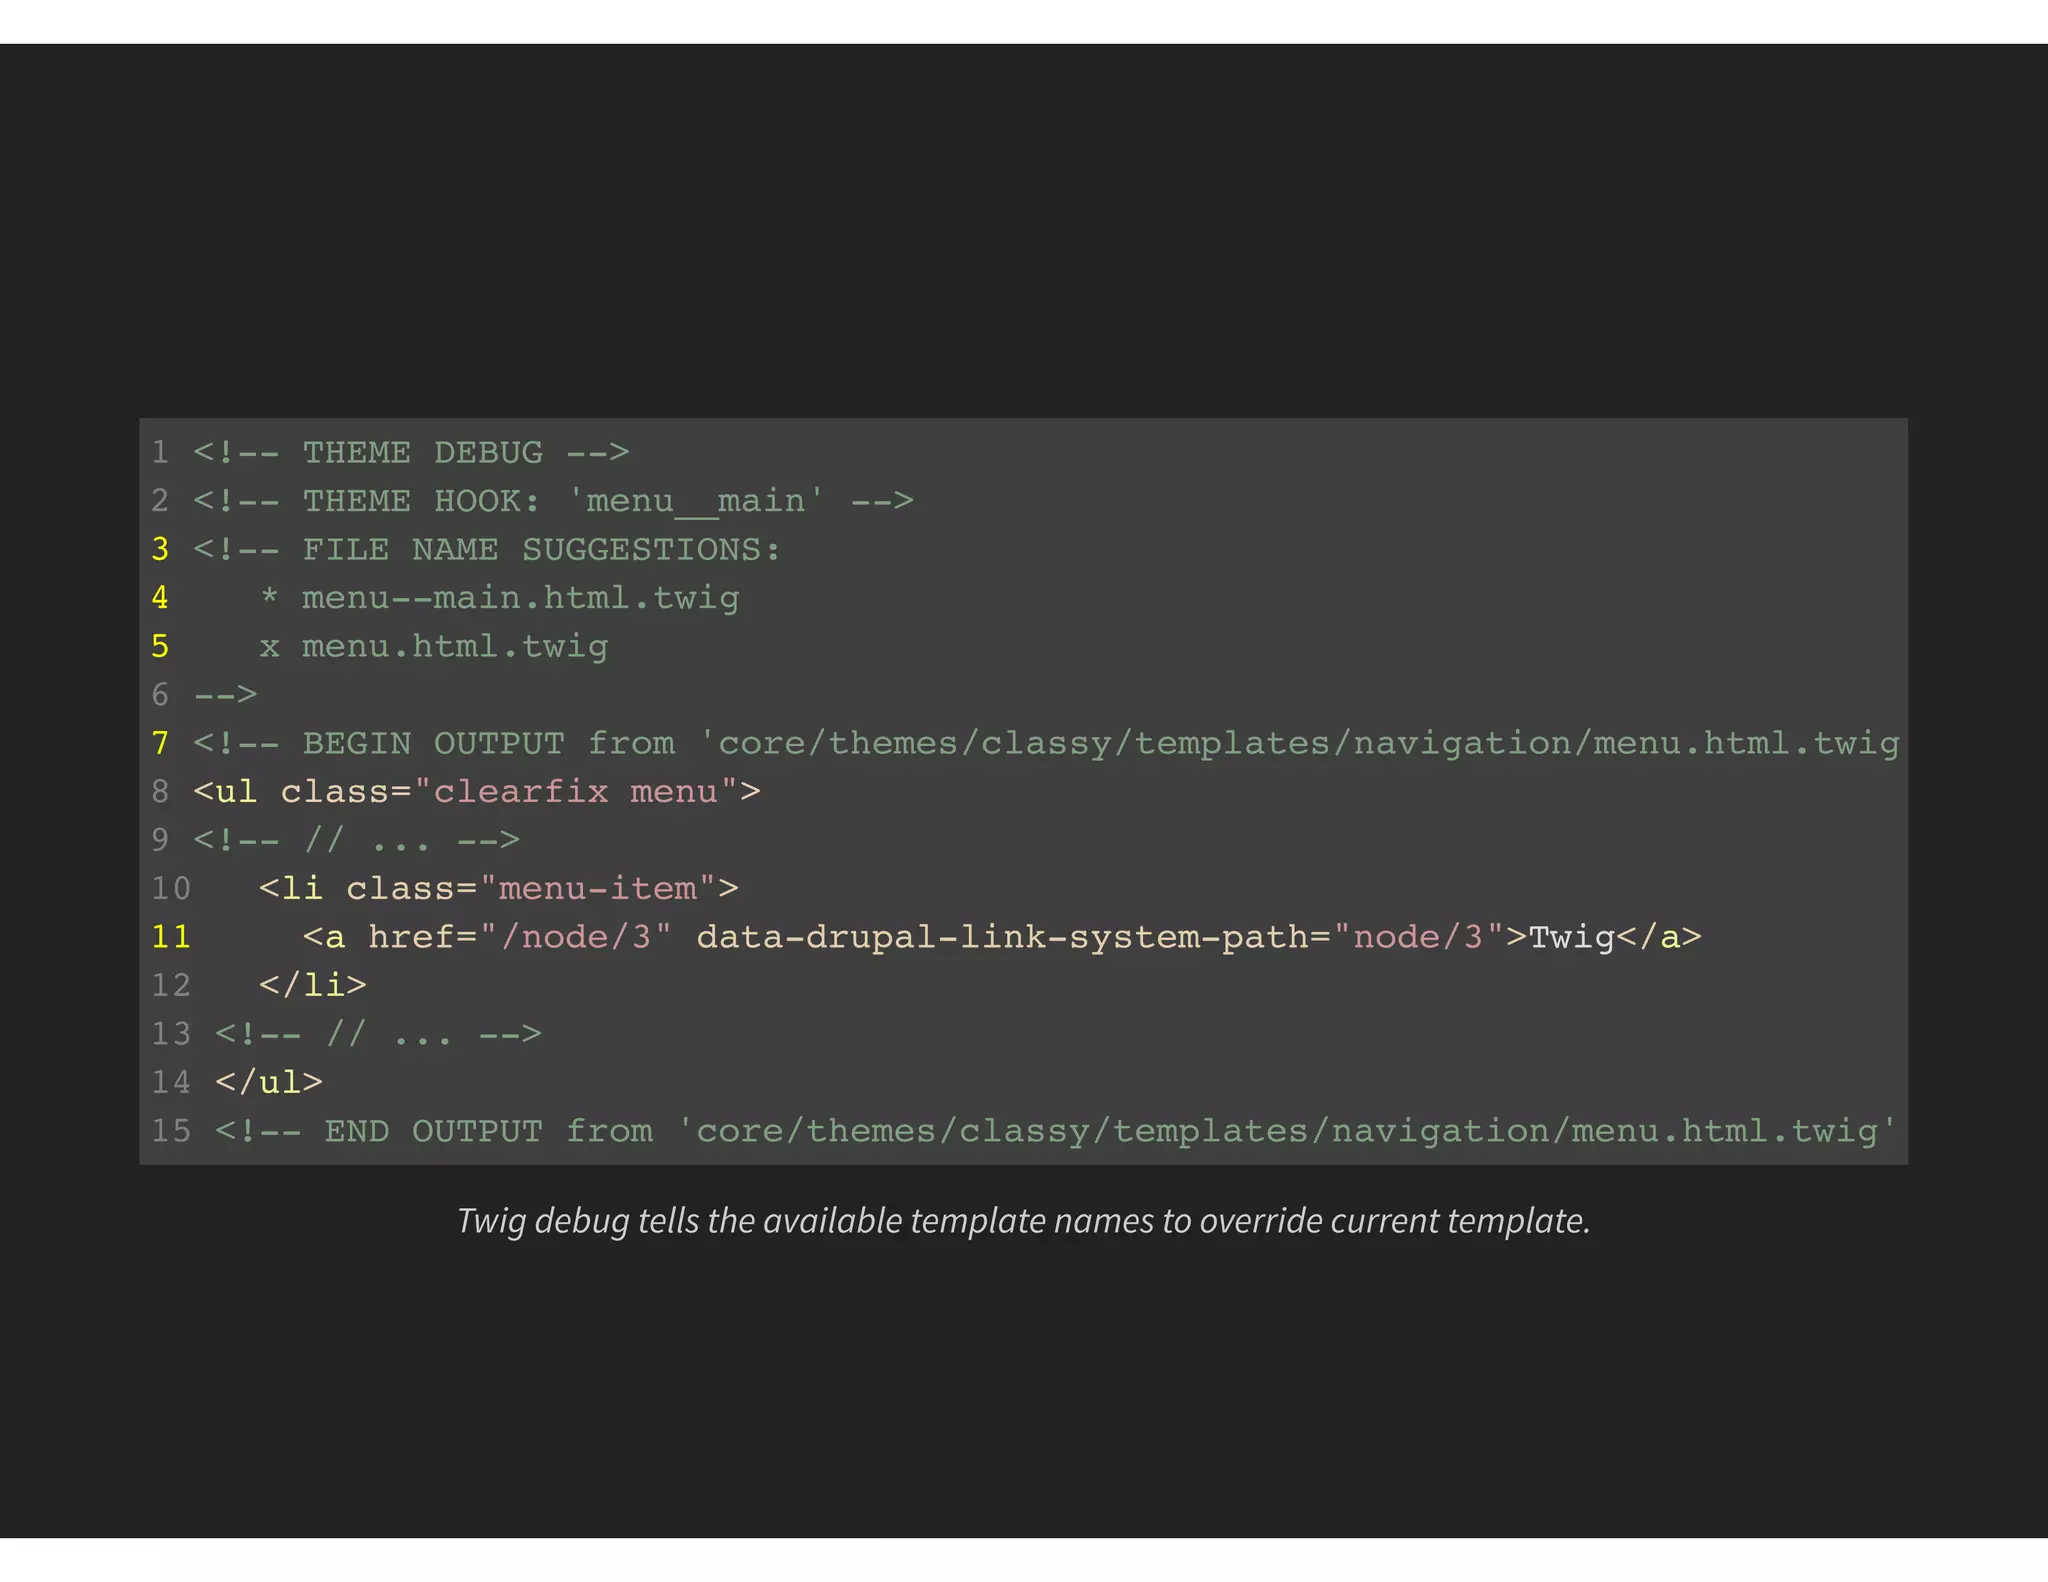Click highlighted line number 4

coord(160,597)
